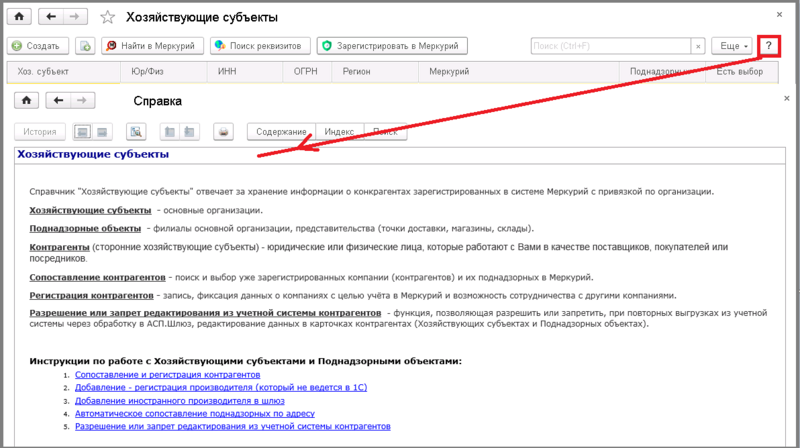
Task: Open help with the question mark button
Action: click(768, 46)
